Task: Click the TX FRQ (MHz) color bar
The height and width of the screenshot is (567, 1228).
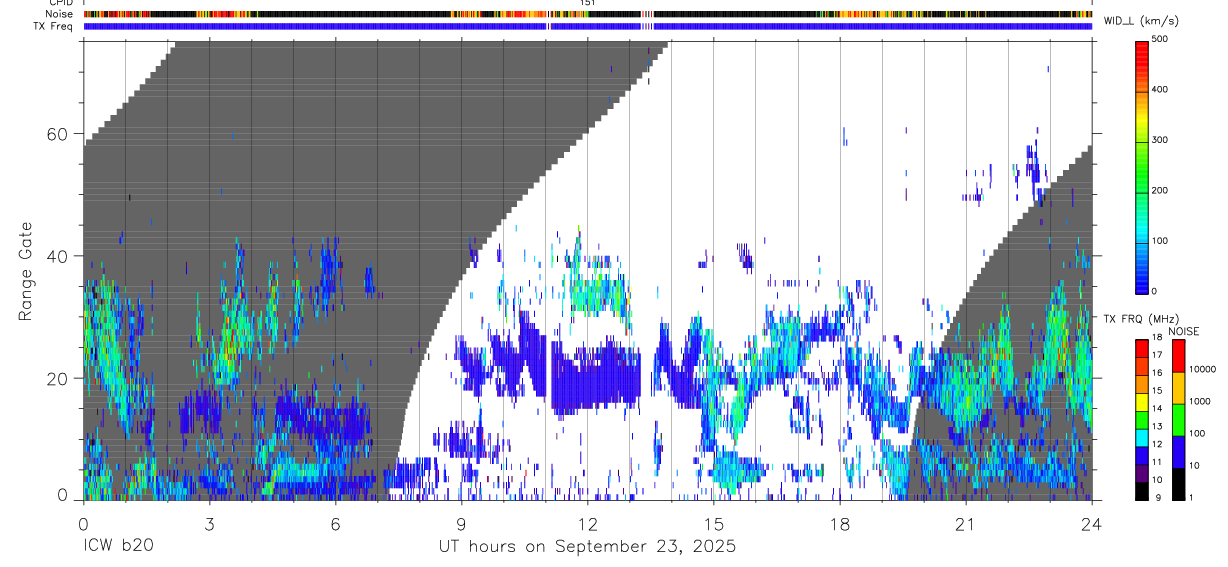Action: 1142,419
